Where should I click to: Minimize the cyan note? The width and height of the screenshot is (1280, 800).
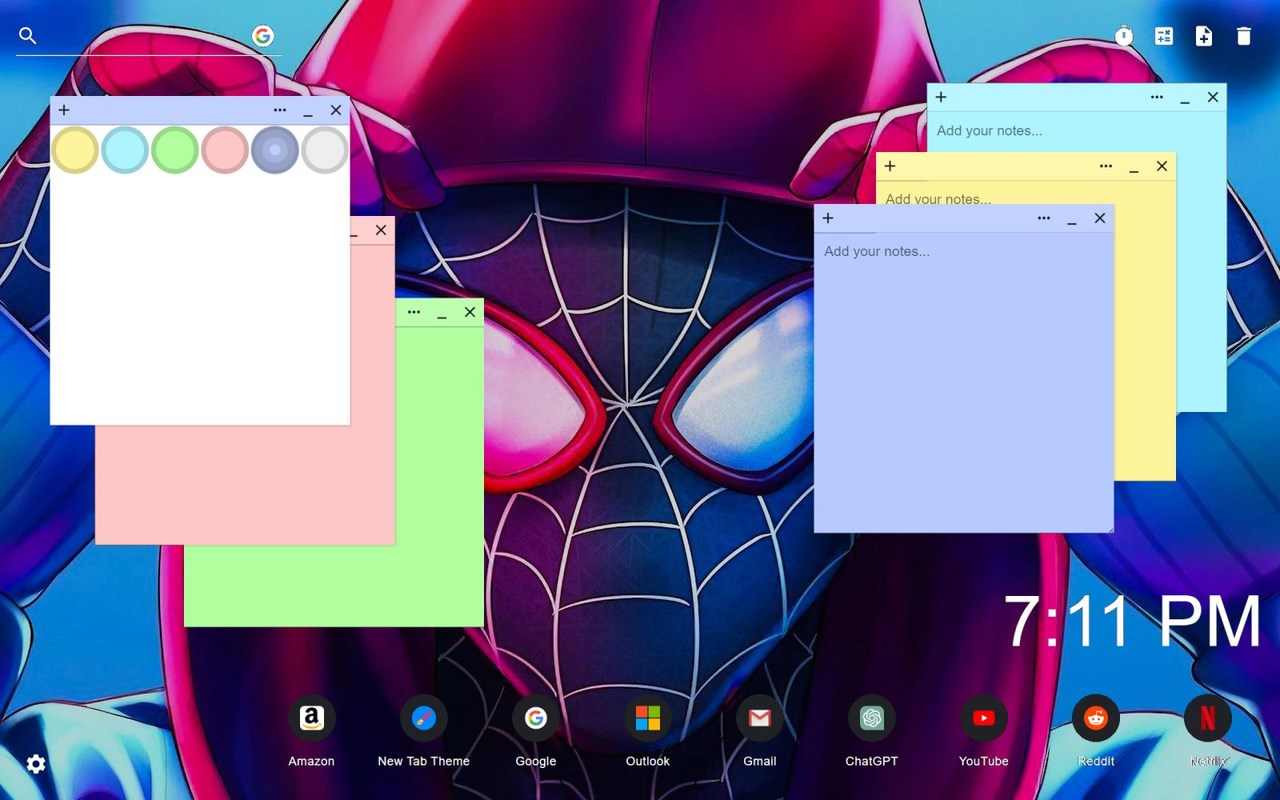(x=1185, y=98)
